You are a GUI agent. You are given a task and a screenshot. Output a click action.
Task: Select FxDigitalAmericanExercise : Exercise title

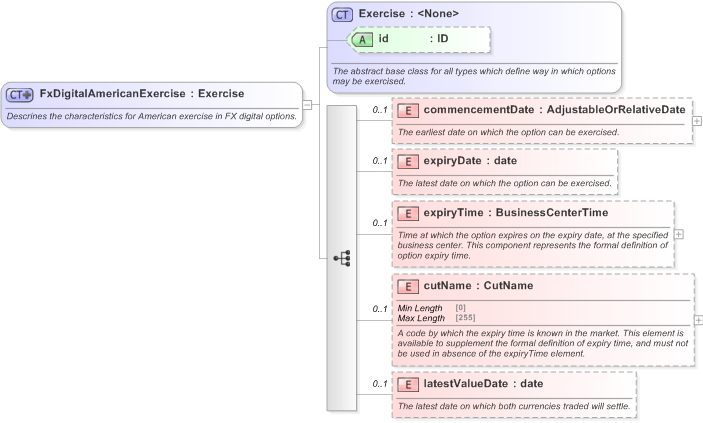142,94
